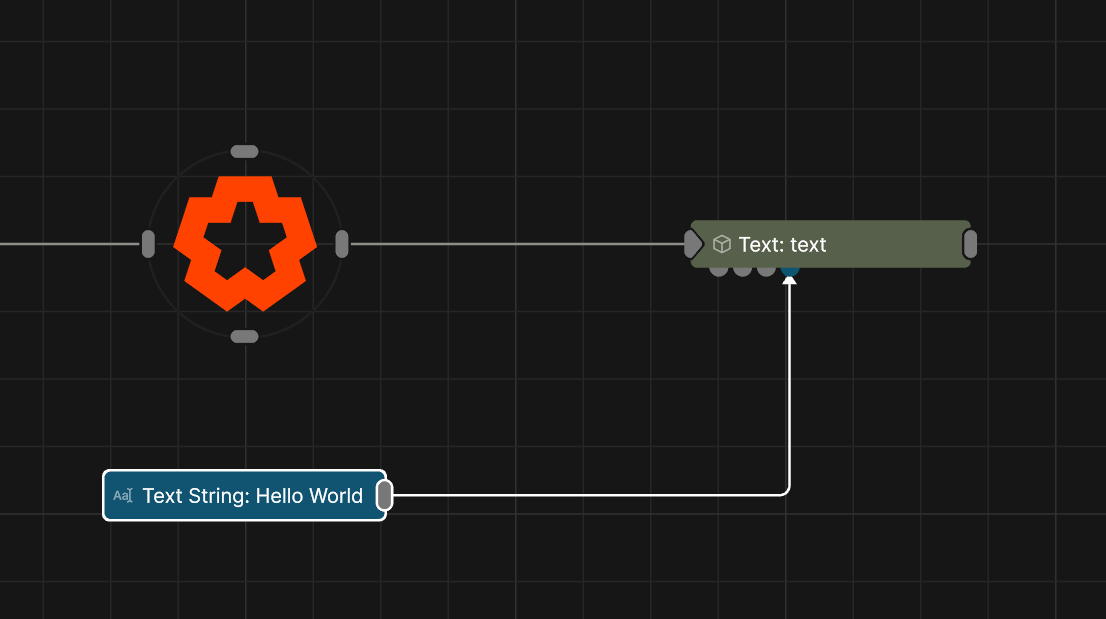Click the top port of root node
Viewport: 1106px width, 619px height.
tap(245, 152)
